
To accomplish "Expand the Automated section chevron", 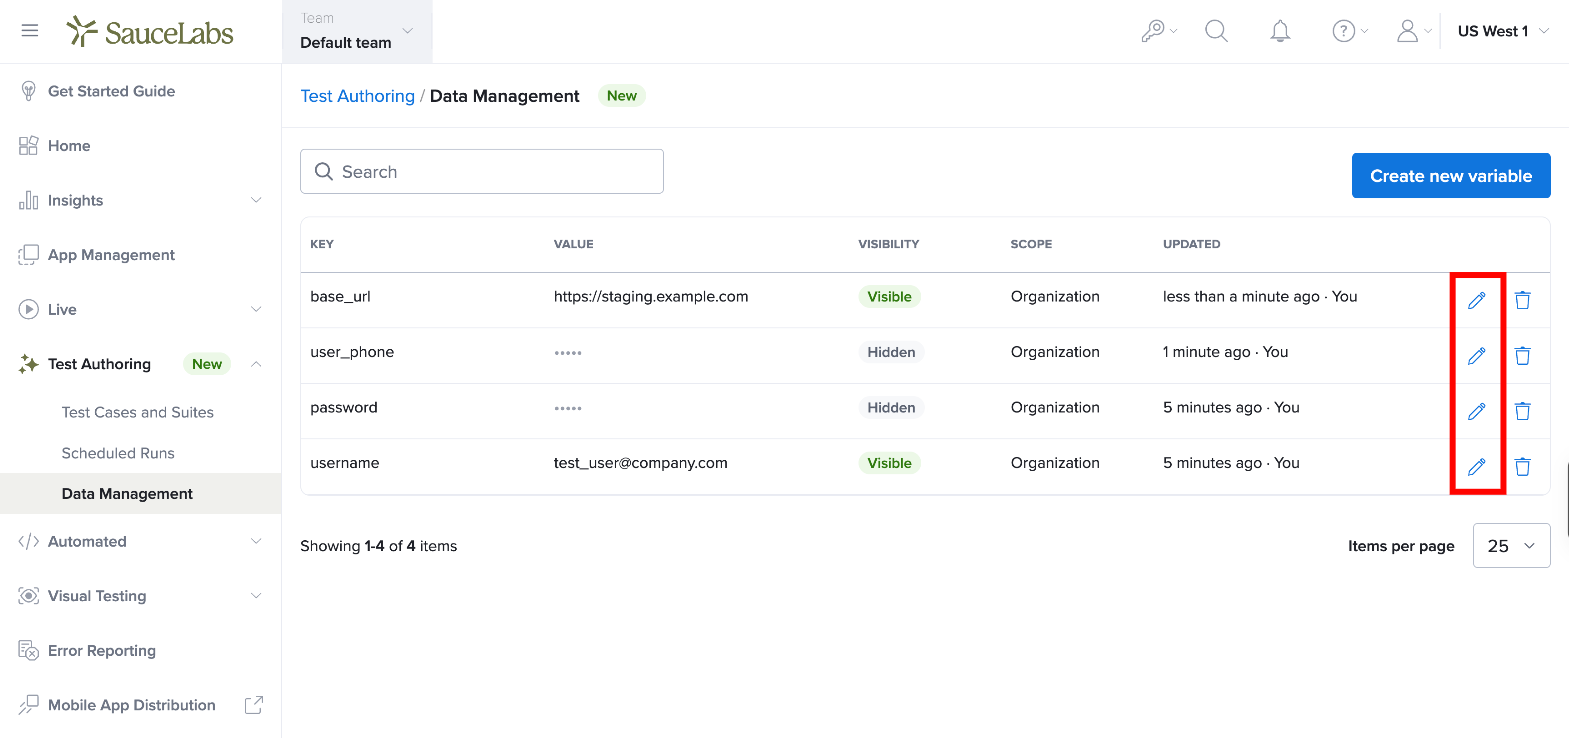I will pyautogui.click(x=256, y=541).
